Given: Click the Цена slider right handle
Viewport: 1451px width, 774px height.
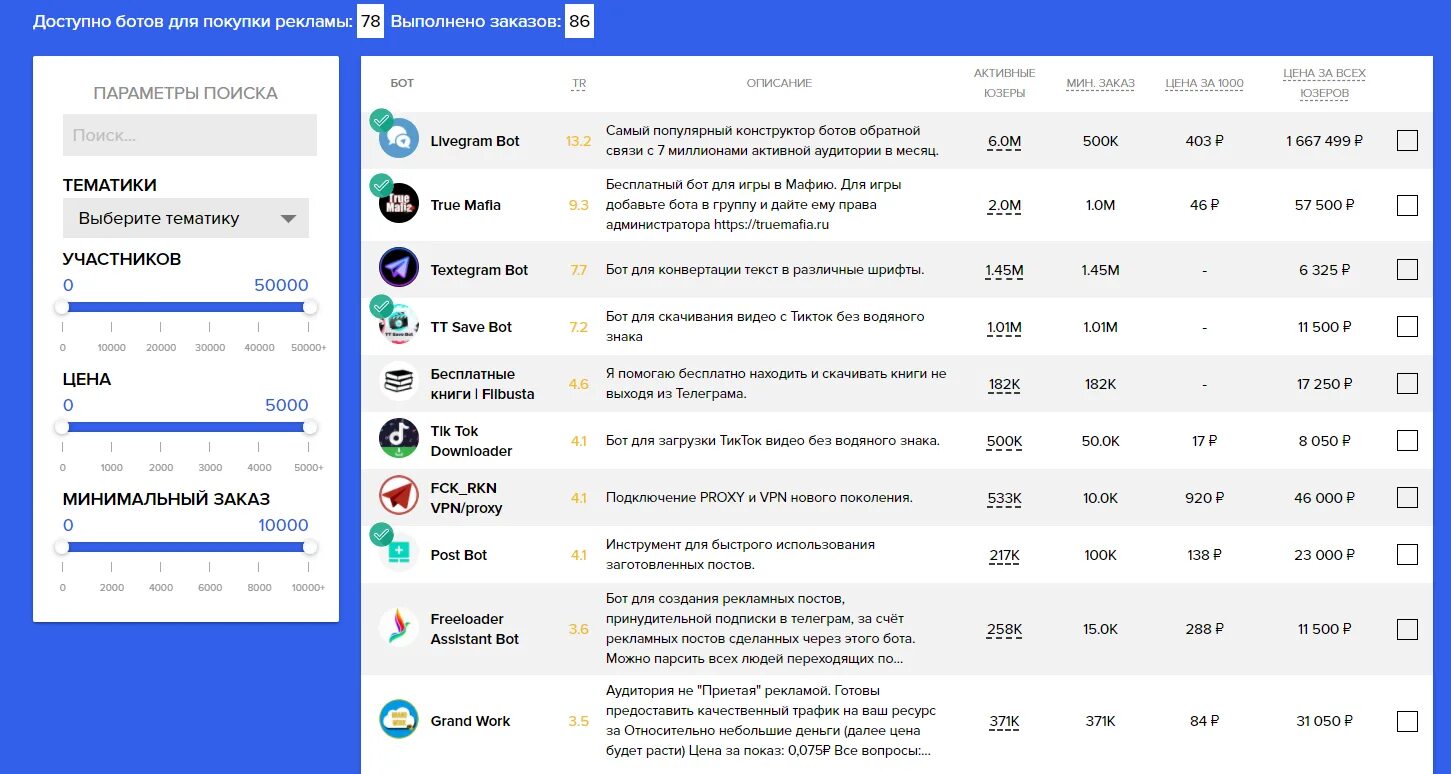Looking at the screenshot, I should tap(310, 427).
